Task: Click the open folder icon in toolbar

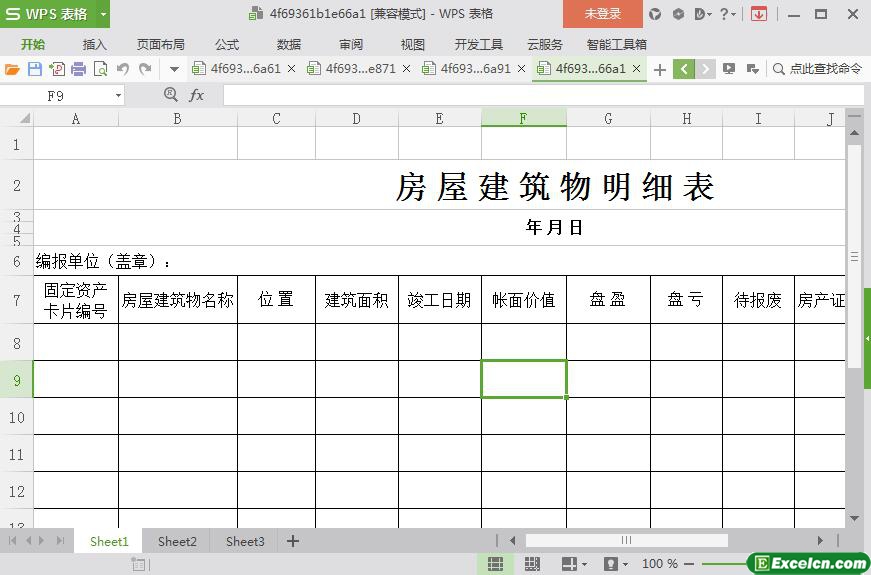Action: coord(12,69)
